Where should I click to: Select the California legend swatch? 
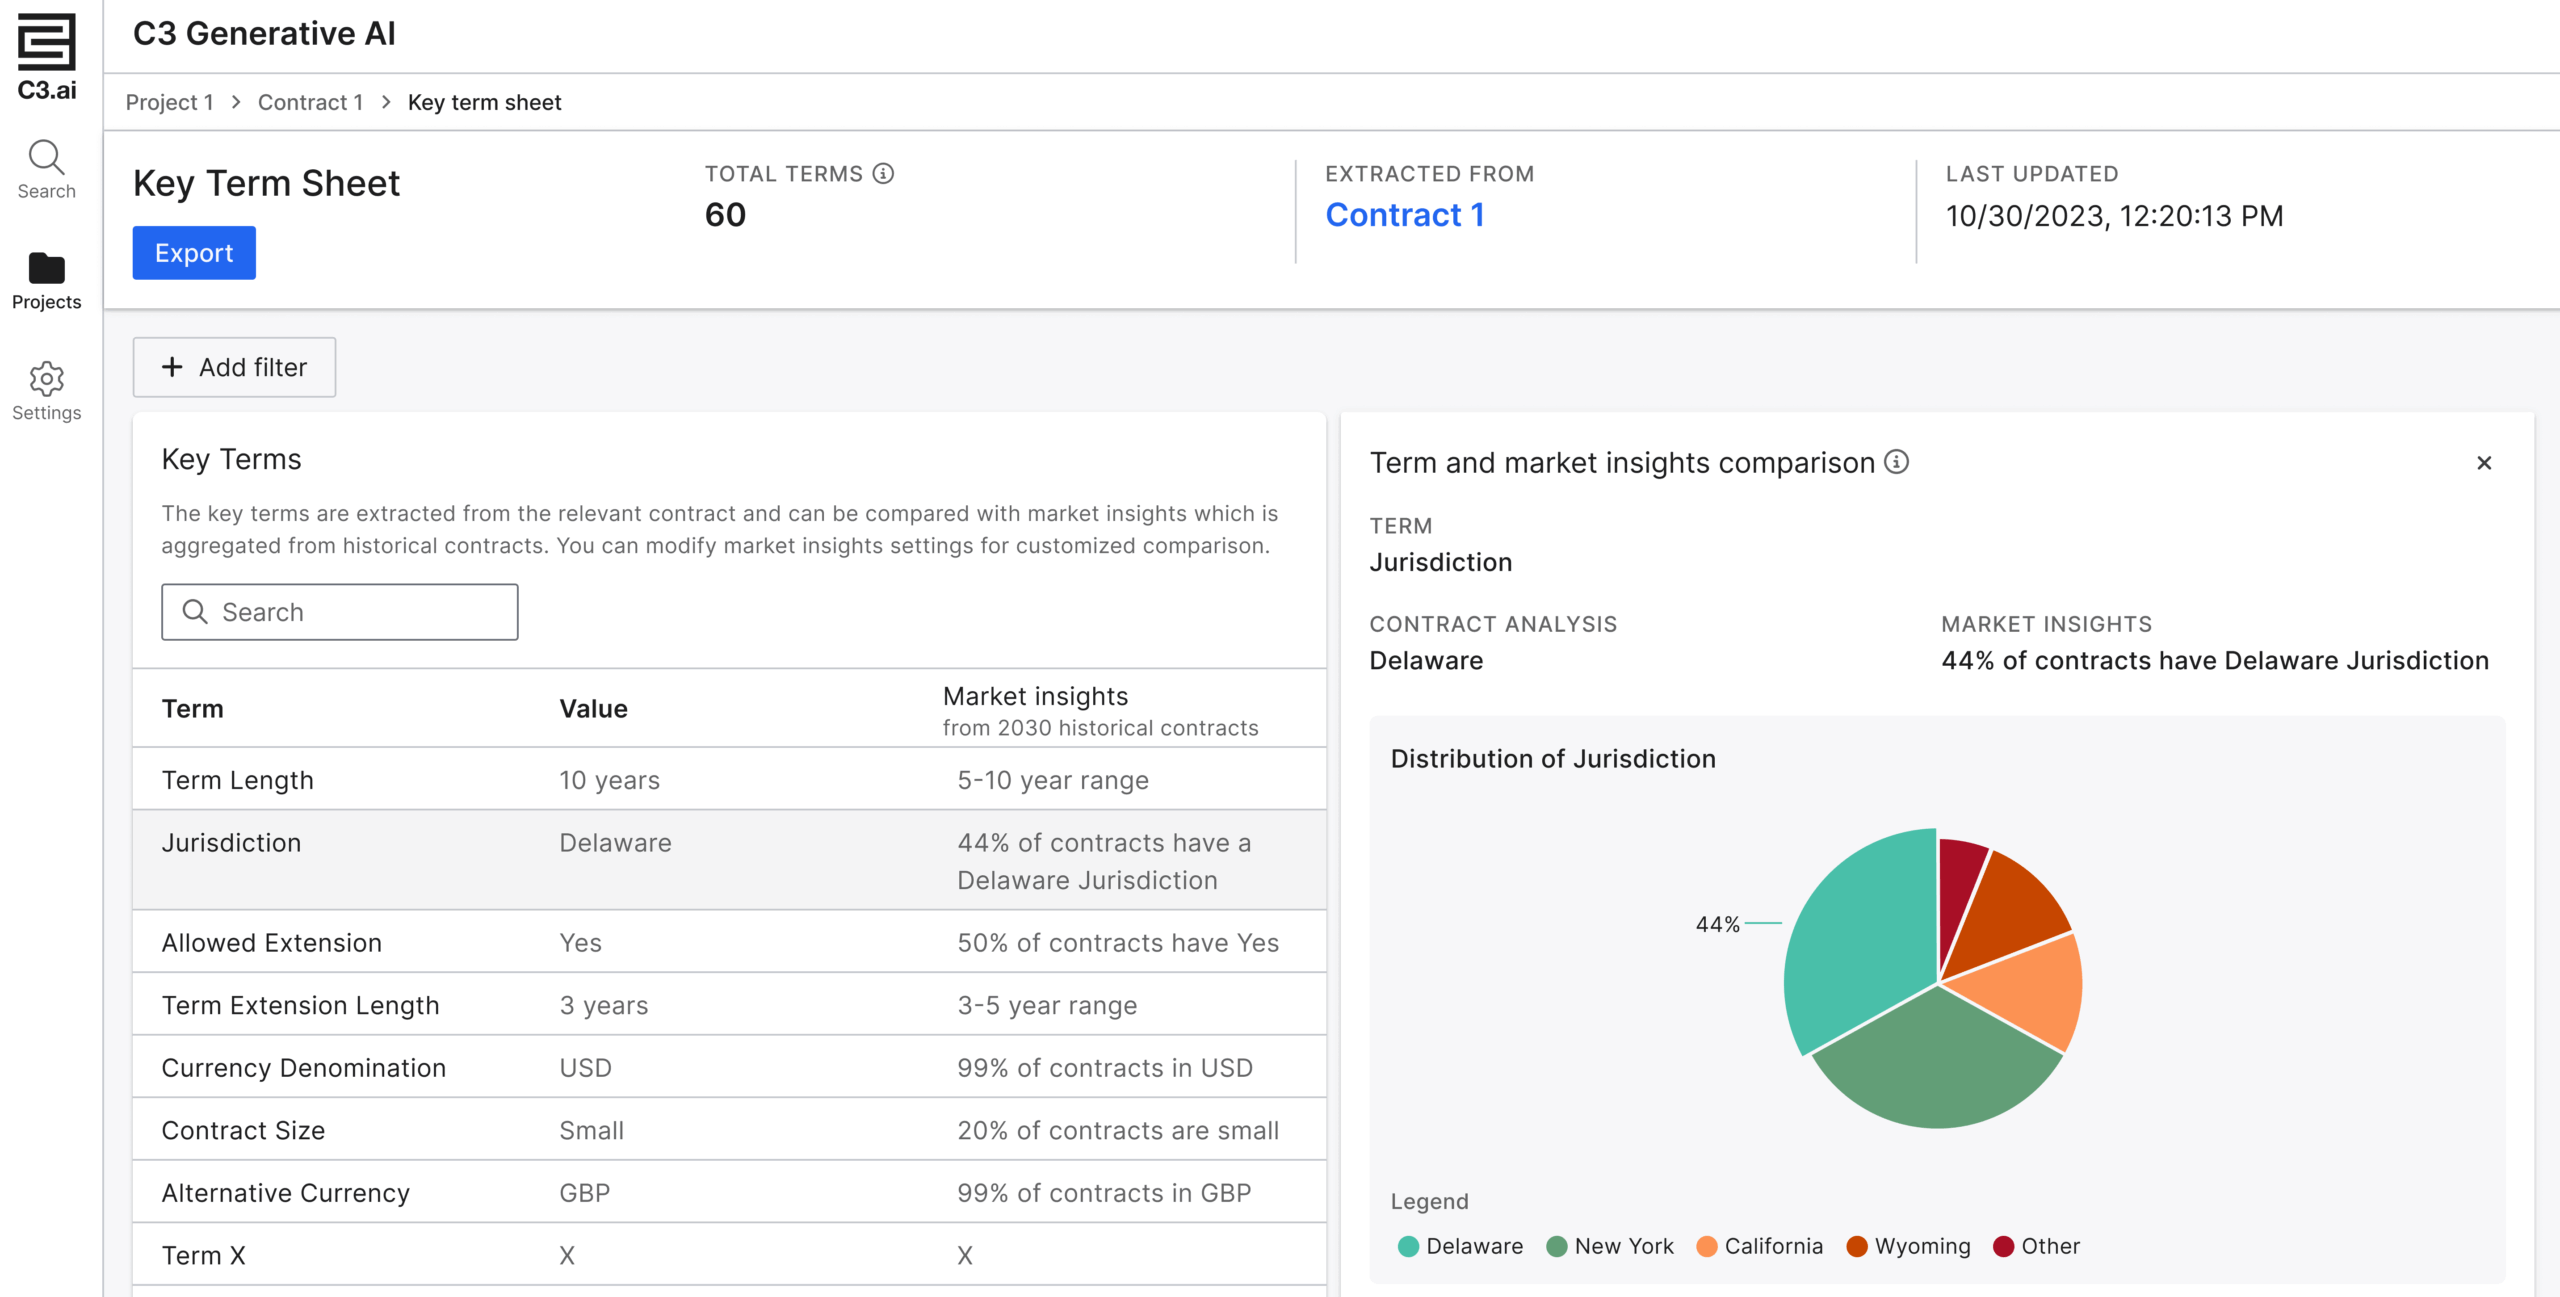(x=1706, y=1246)
